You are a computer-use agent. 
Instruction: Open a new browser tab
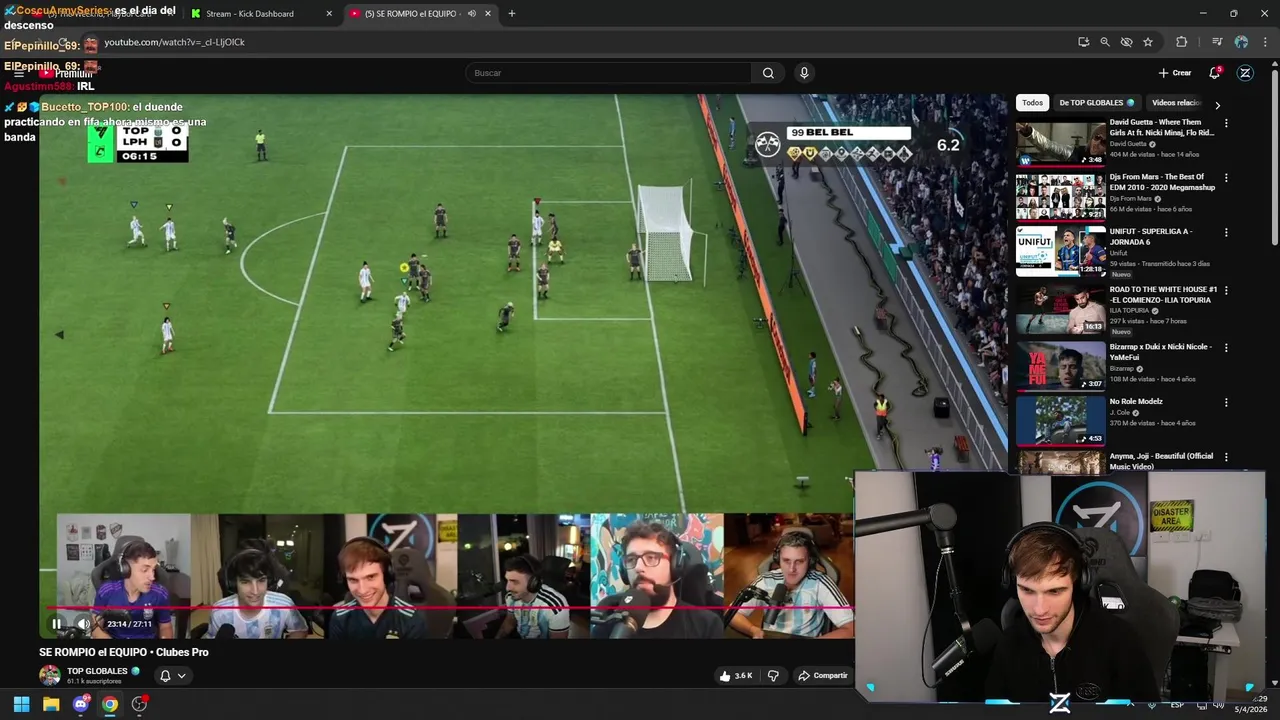point(512,14)
